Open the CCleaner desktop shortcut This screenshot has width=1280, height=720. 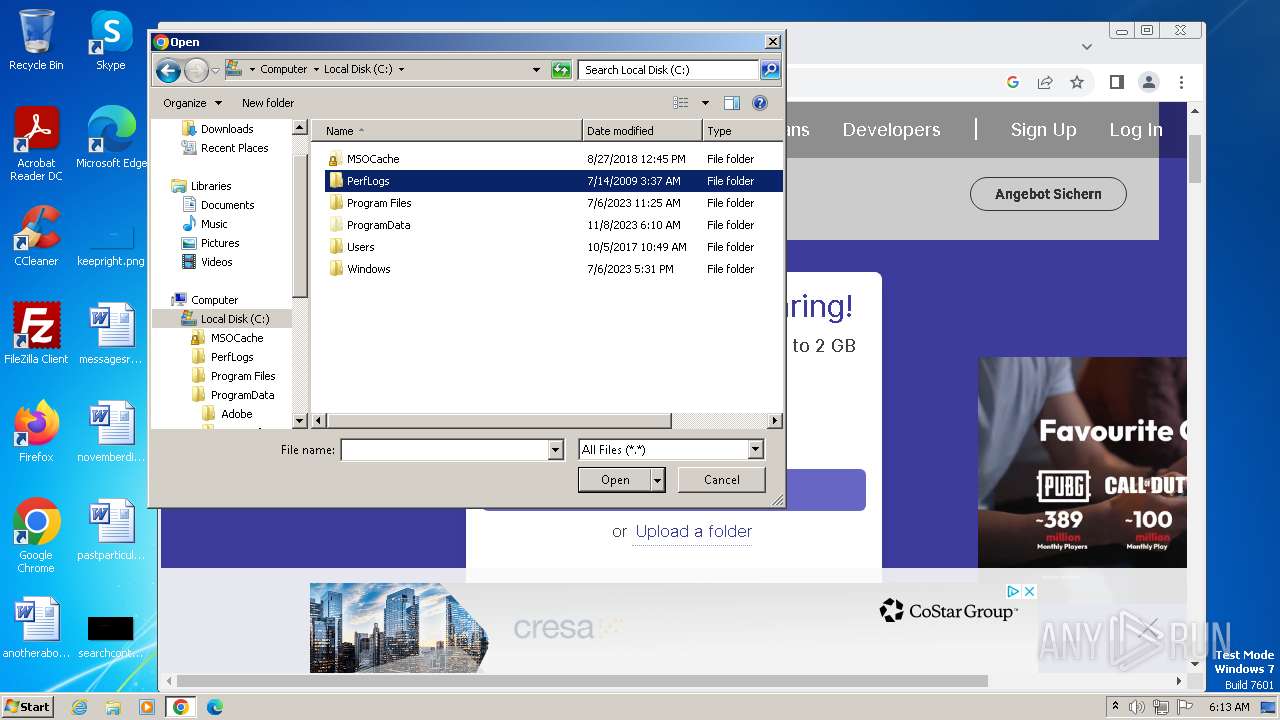[36, 236]
